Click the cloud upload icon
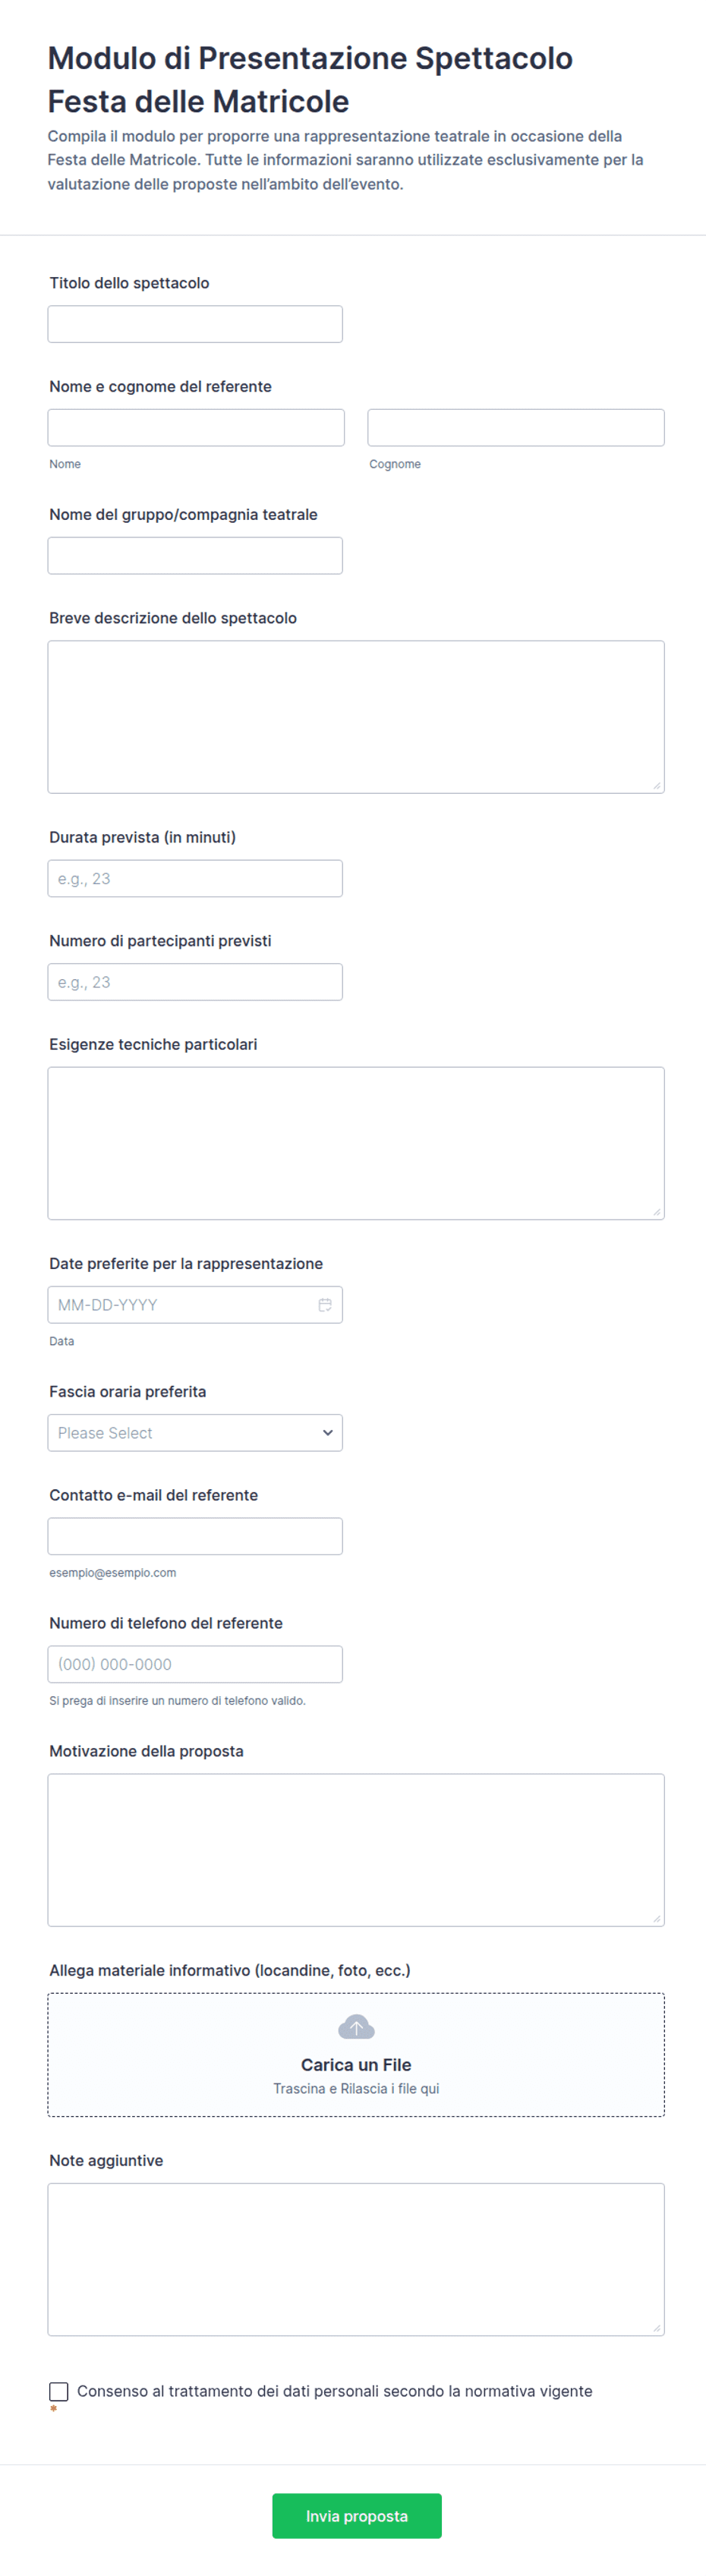Image resolution: width=706 pixels, height=2576 pixels. (356, 2027)
